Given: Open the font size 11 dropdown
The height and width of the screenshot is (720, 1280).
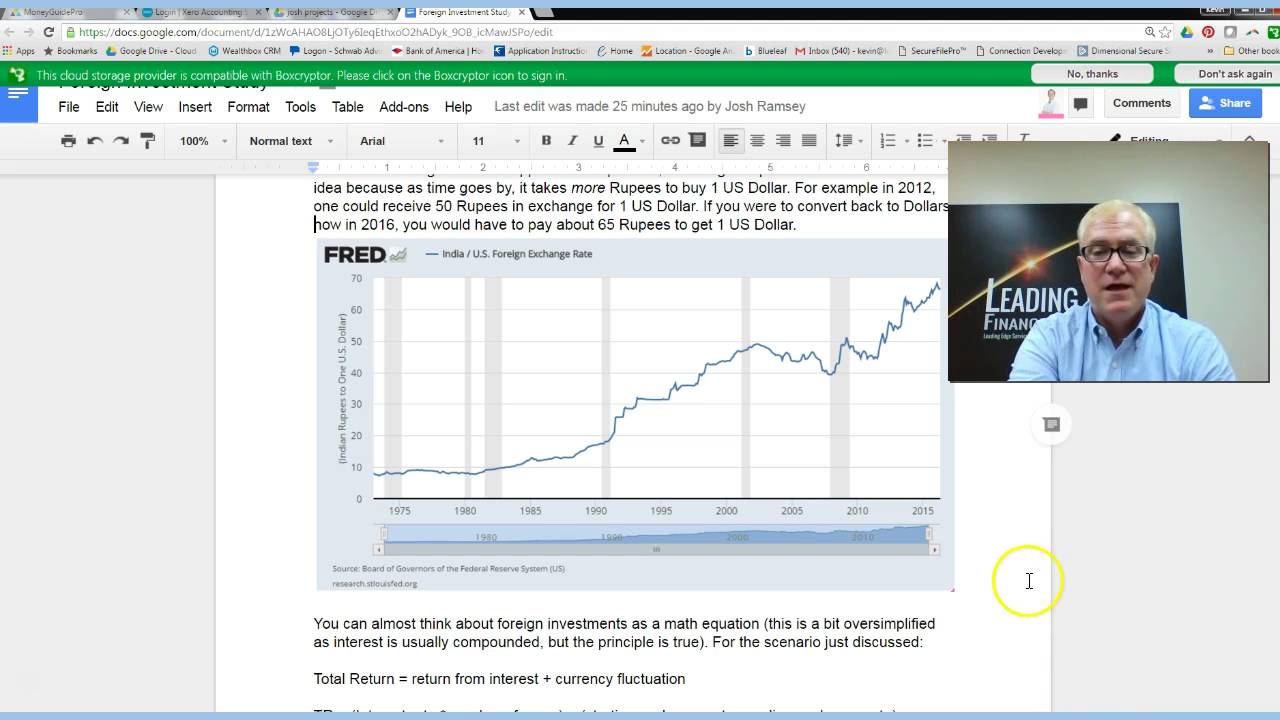Looking at the screenshot, I should pos(496,141).
